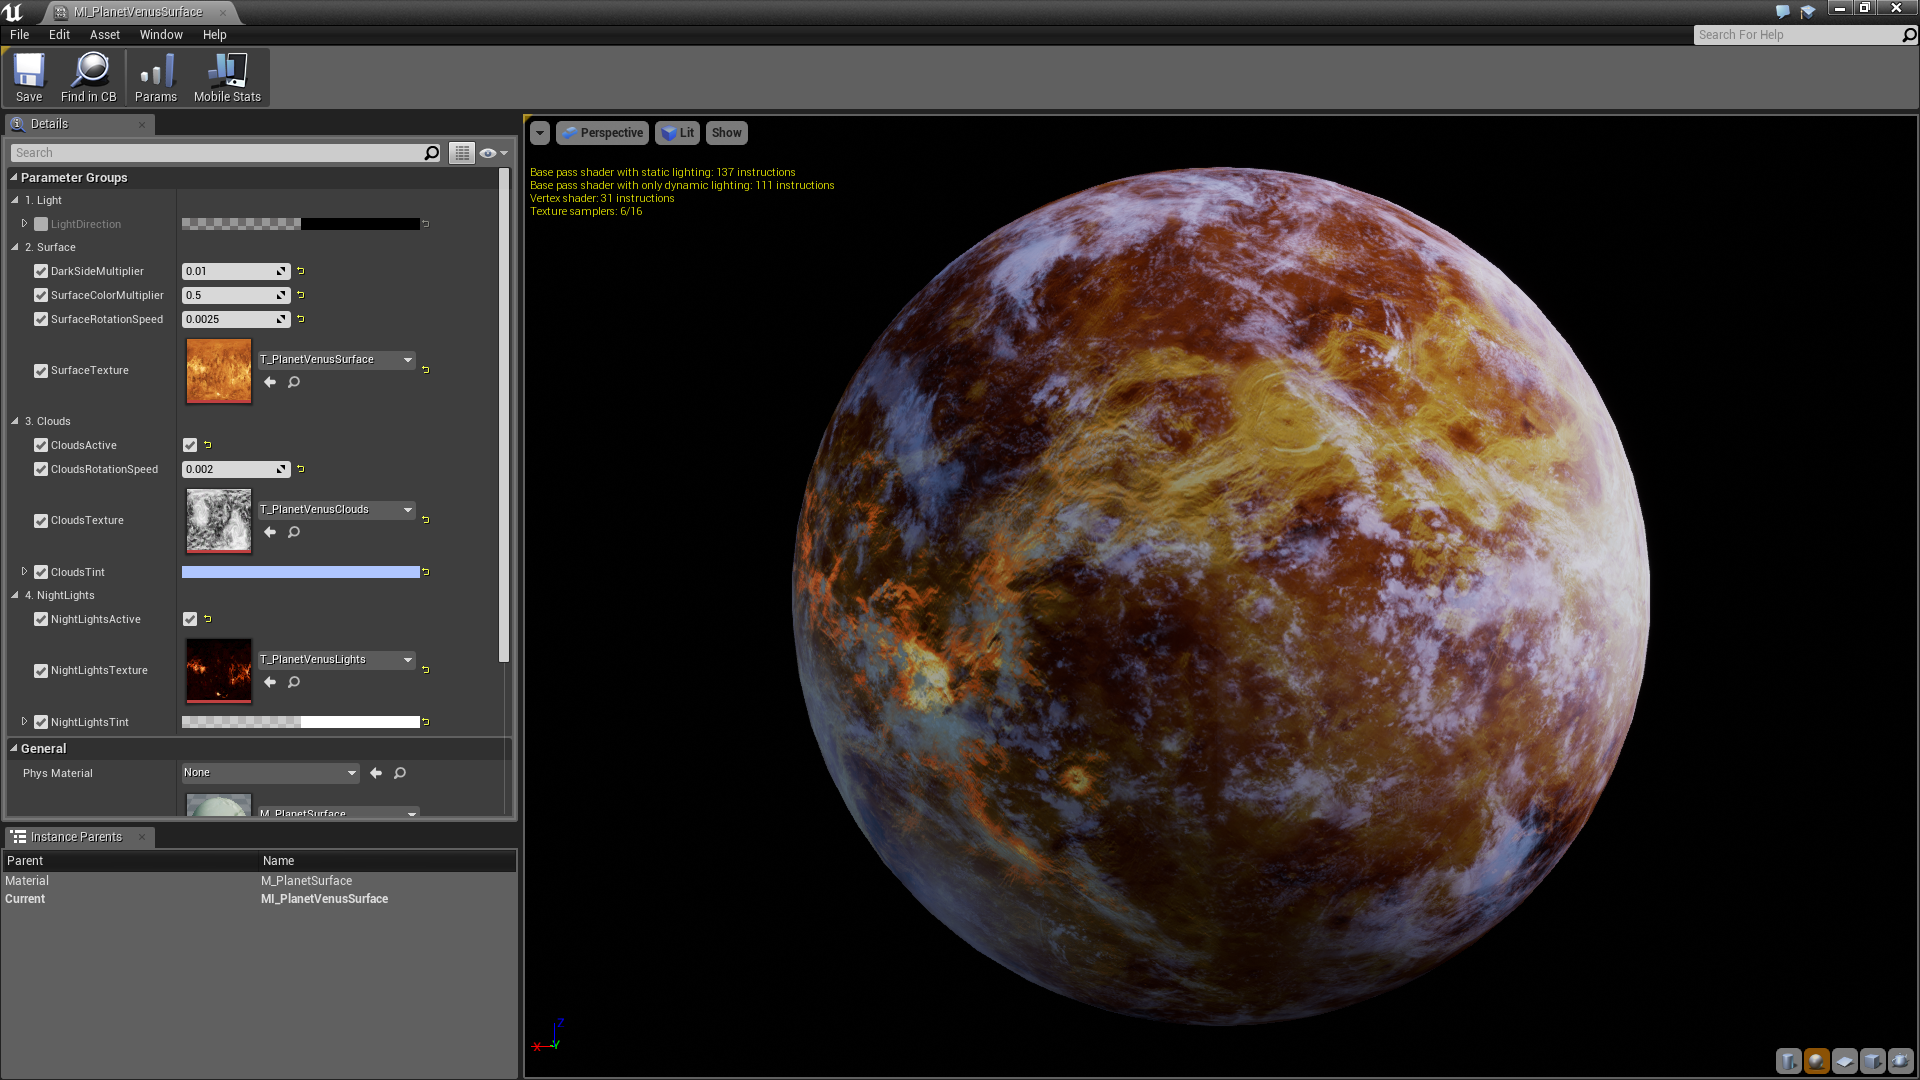Viewport: 1920px width, 1080px height.
Task: Open Find in CB to locate asset
Action: click(89, 77)
